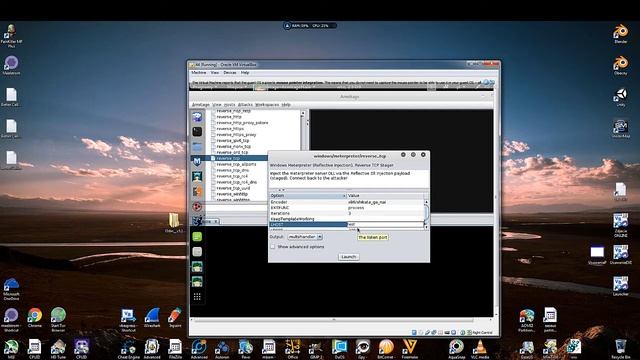The image size is (640, 360).
Task: Open the Wireshark desktop shortcut
Action: tap(152, 318)
